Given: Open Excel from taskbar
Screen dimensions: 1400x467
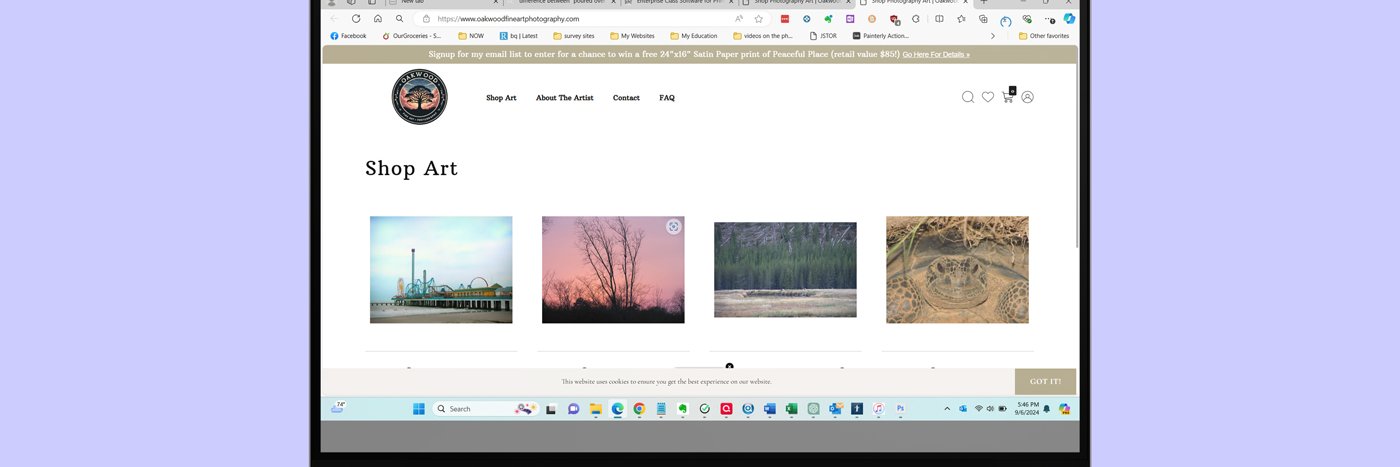Looking at the screenshot, I should point(791,408).
